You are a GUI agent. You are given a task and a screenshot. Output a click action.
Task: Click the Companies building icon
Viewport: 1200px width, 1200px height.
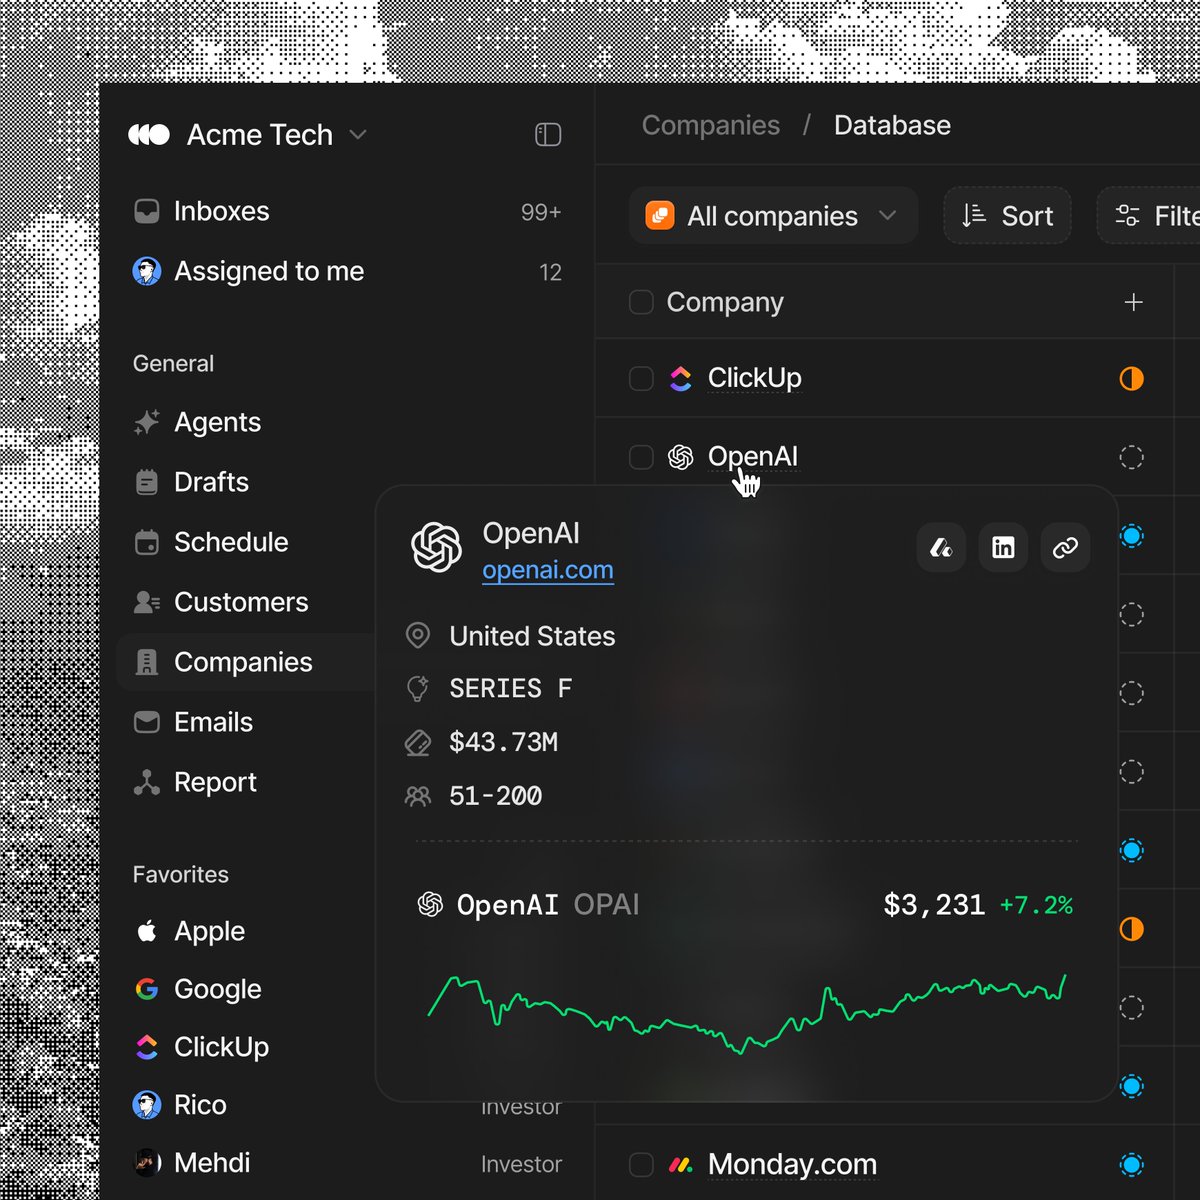point(147,662)
